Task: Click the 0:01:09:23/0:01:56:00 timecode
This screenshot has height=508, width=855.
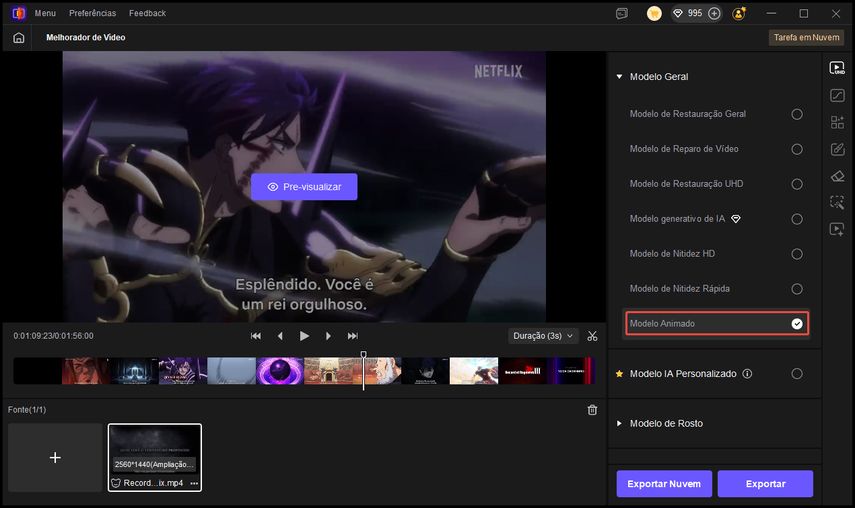Action: (53, 336)
